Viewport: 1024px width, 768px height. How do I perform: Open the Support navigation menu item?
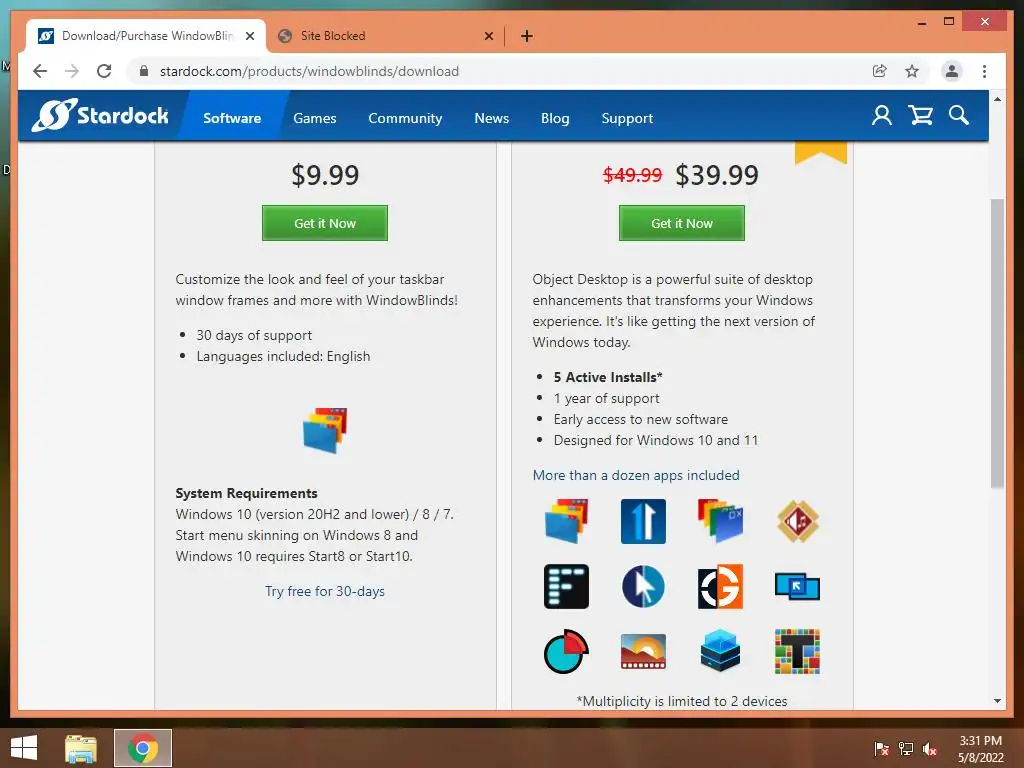[x=627, y=118]
